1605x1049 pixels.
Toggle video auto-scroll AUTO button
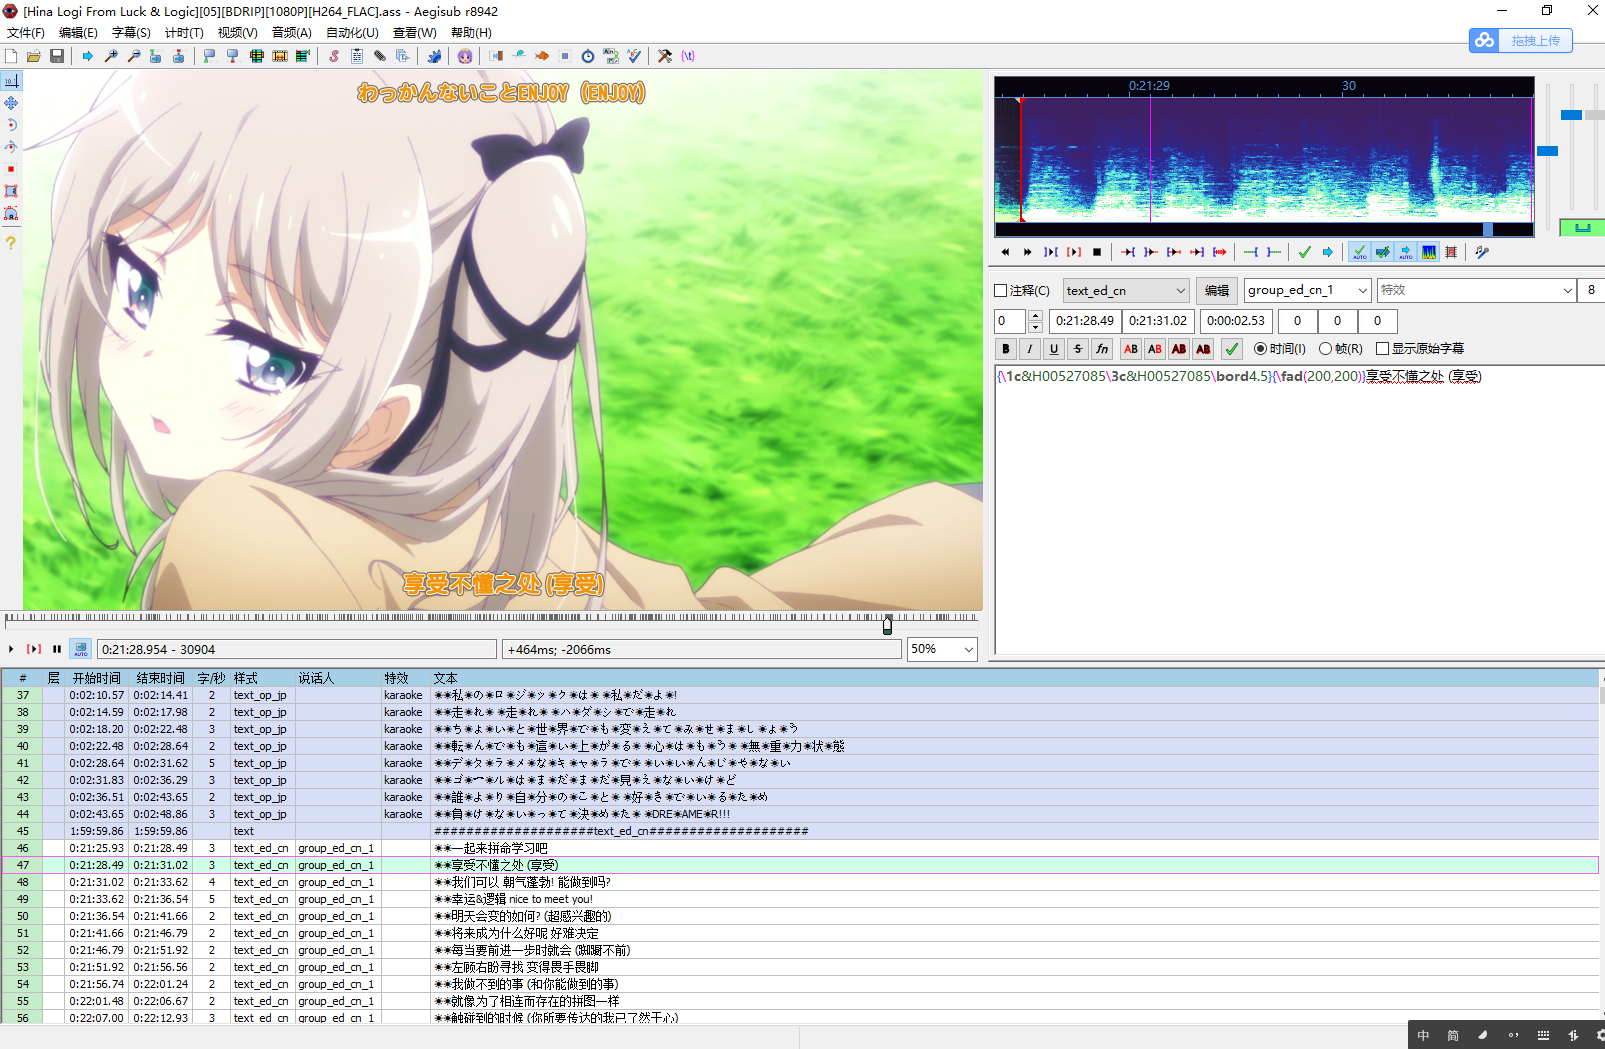pyautogui.click(x=81, y=649)
